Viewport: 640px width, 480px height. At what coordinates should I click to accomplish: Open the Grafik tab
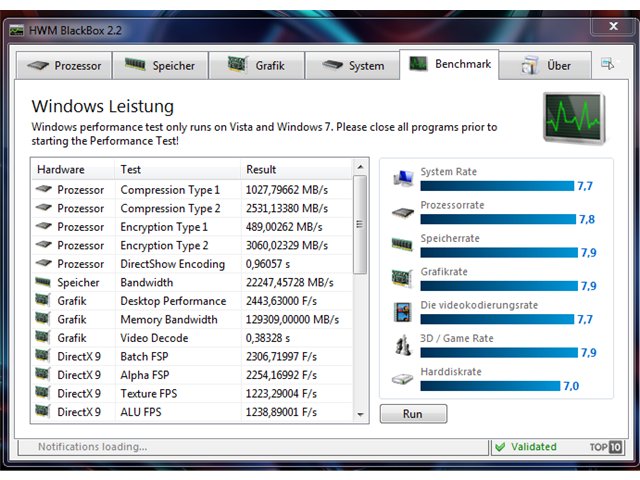[257, 65]
